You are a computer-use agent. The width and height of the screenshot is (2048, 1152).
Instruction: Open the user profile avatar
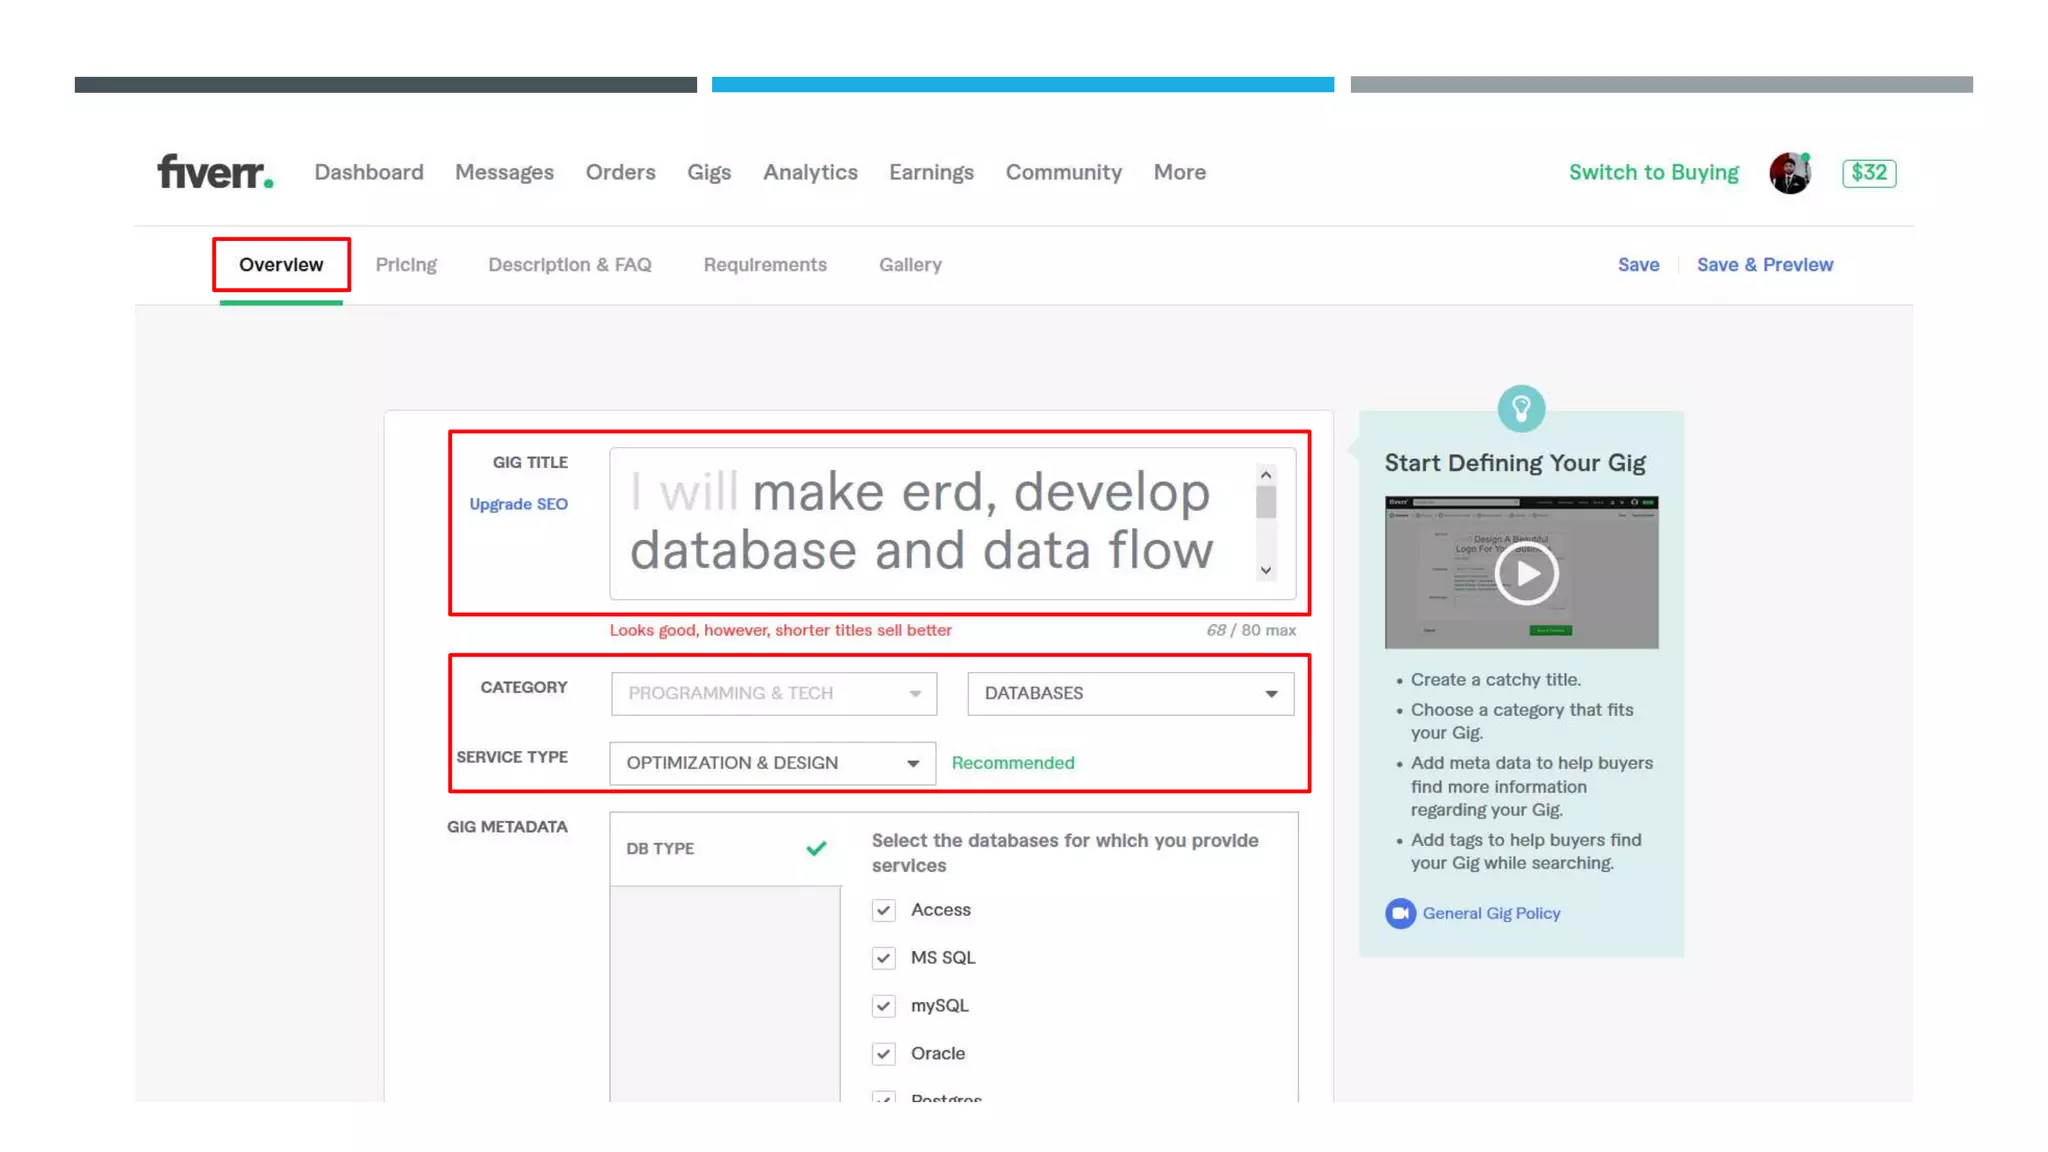1789,173
